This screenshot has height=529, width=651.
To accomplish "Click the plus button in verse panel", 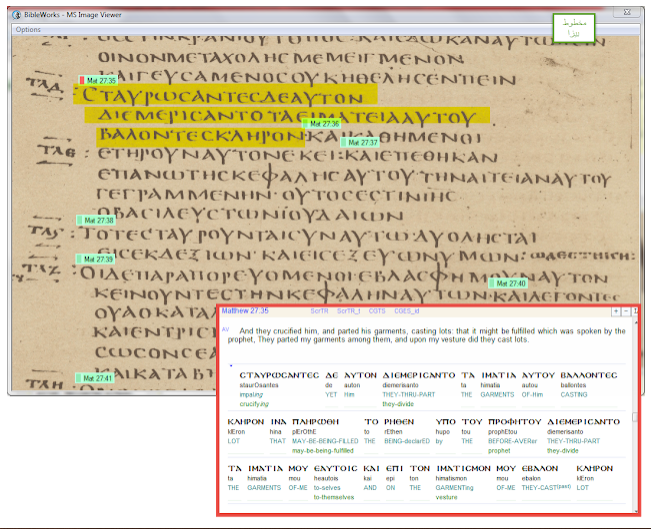I will (616, 311).
